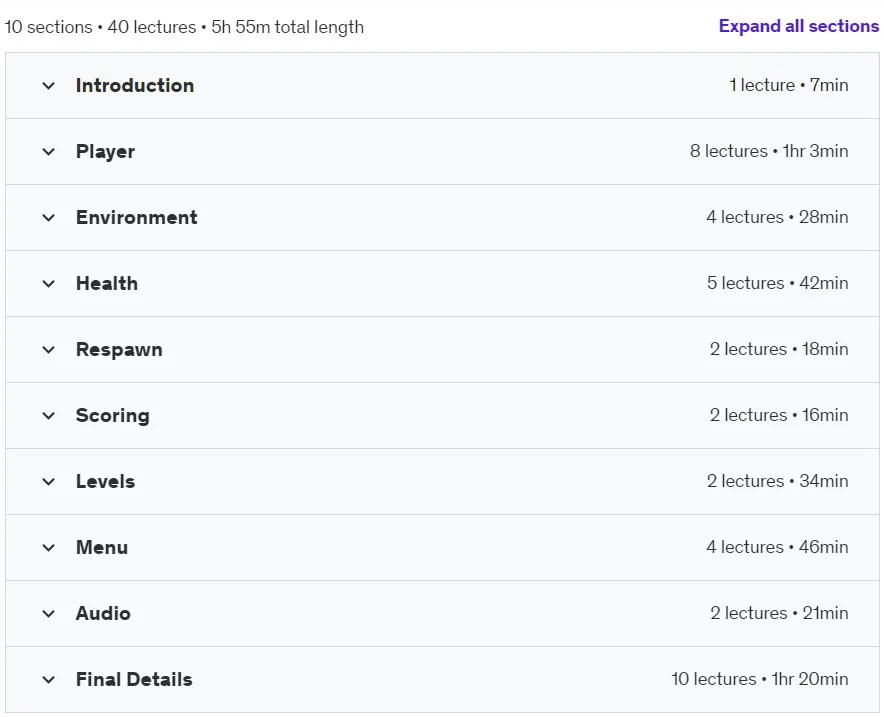The height and width of the screenshot is (717, 884).
Task: Expand the Player section chevron
Action: click(48, 152)
